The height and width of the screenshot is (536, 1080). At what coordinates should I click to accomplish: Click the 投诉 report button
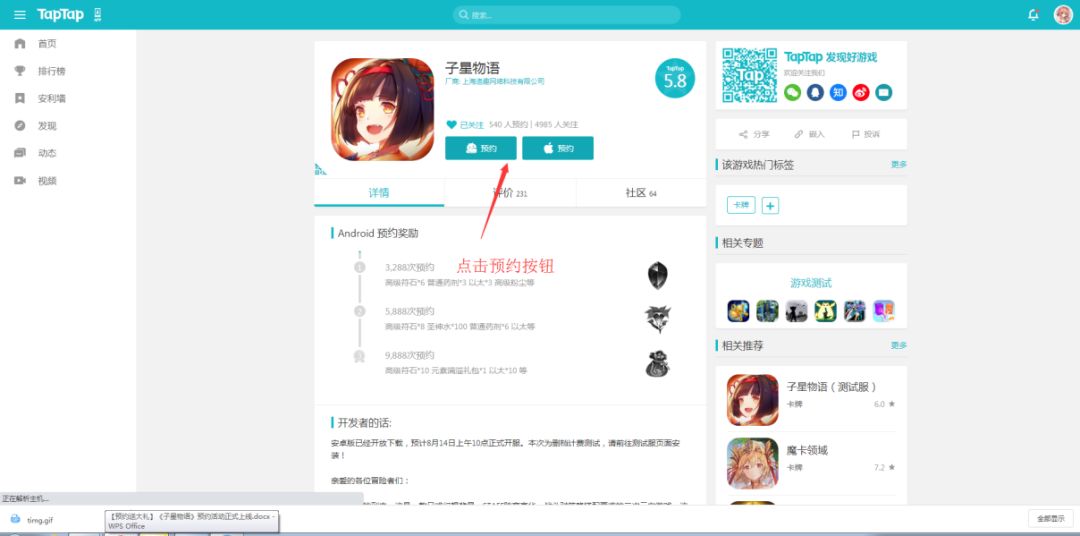pos(866,134)
